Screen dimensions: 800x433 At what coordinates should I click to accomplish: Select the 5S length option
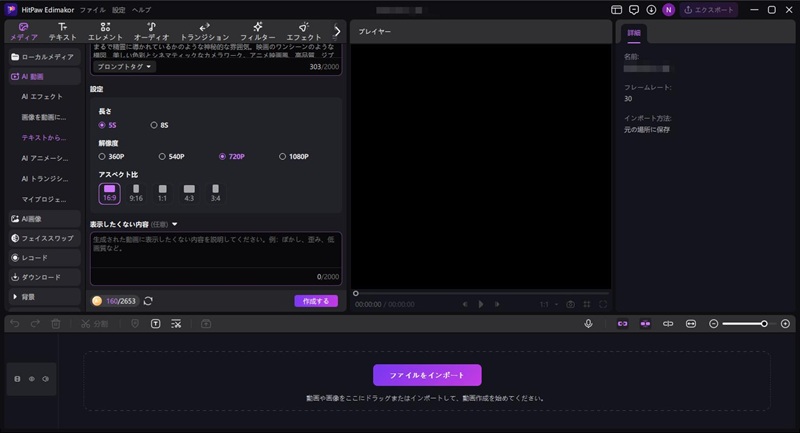pos(108,125)
